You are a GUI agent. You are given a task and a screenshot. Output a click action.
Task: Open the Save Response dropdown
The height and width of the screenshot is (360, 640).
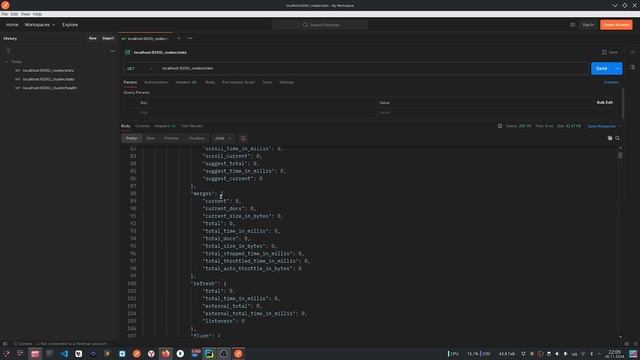(x=604, y=126)
